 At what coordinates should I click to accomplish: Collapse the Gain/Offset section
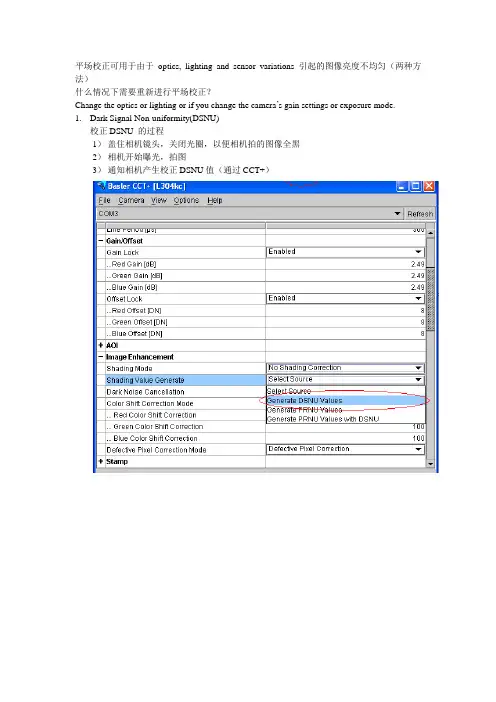[x=101, y=241]
